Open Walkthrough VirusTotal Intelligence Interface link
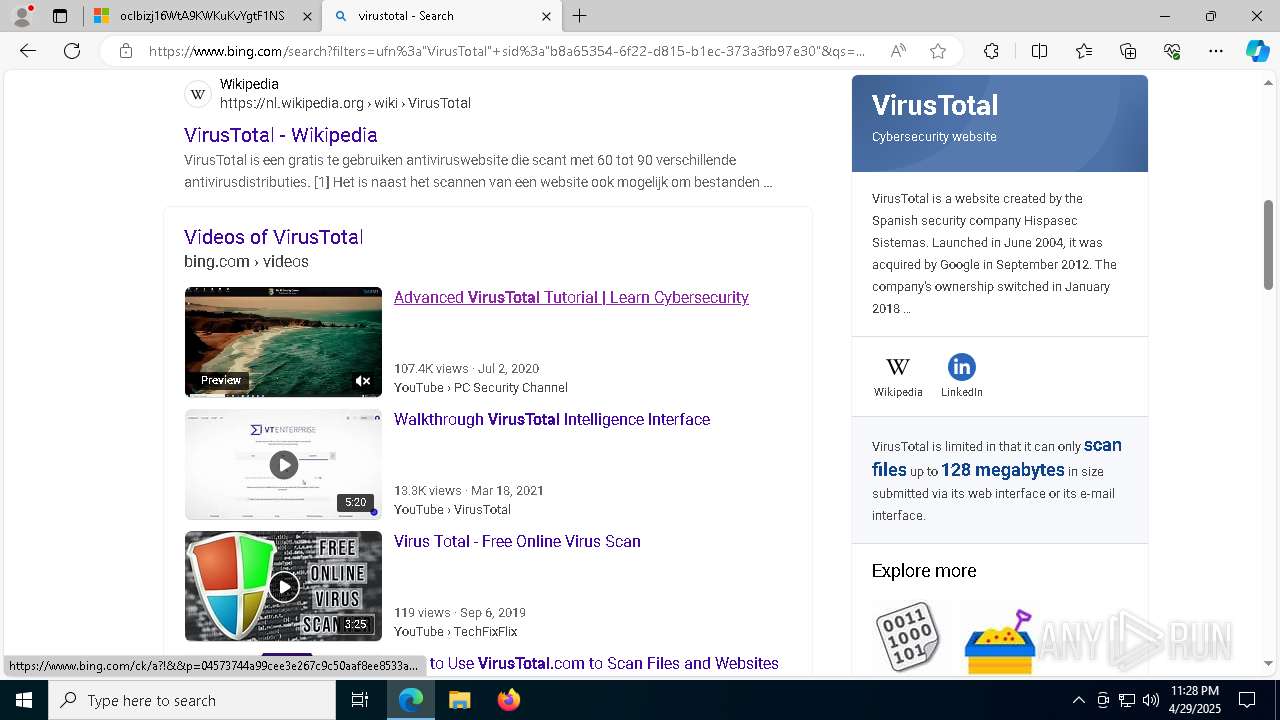This screenshot has width=1280, height=720. pyautogui.click(x=552, y=419)
